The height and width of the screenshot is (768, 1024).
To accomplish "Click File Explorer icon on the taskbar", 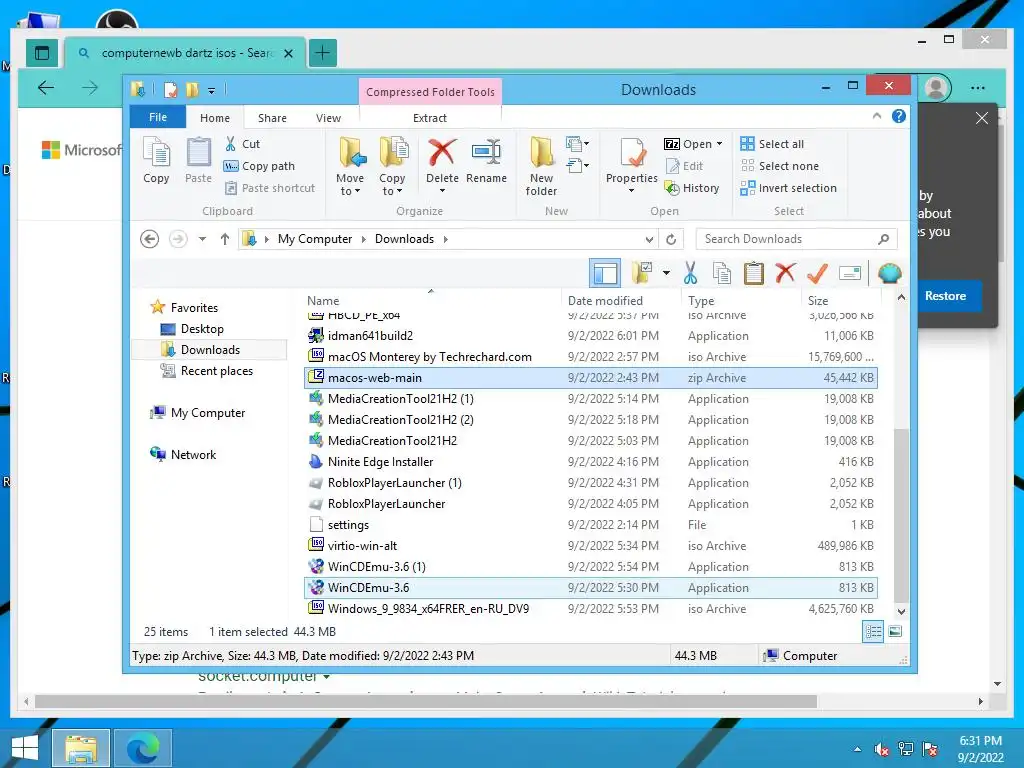I will click(81, 748).
